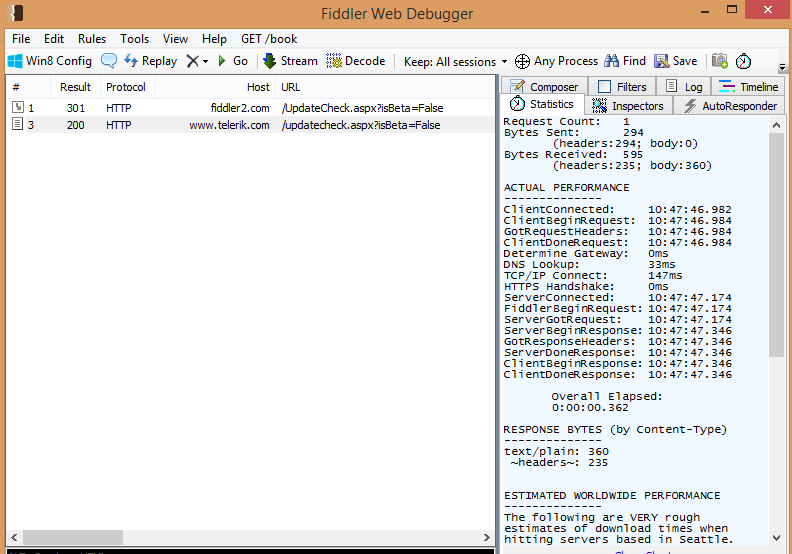The image size is (792, 554).
Task: Close the Fiddler Web Debugger window
Action: coord(767,10)
